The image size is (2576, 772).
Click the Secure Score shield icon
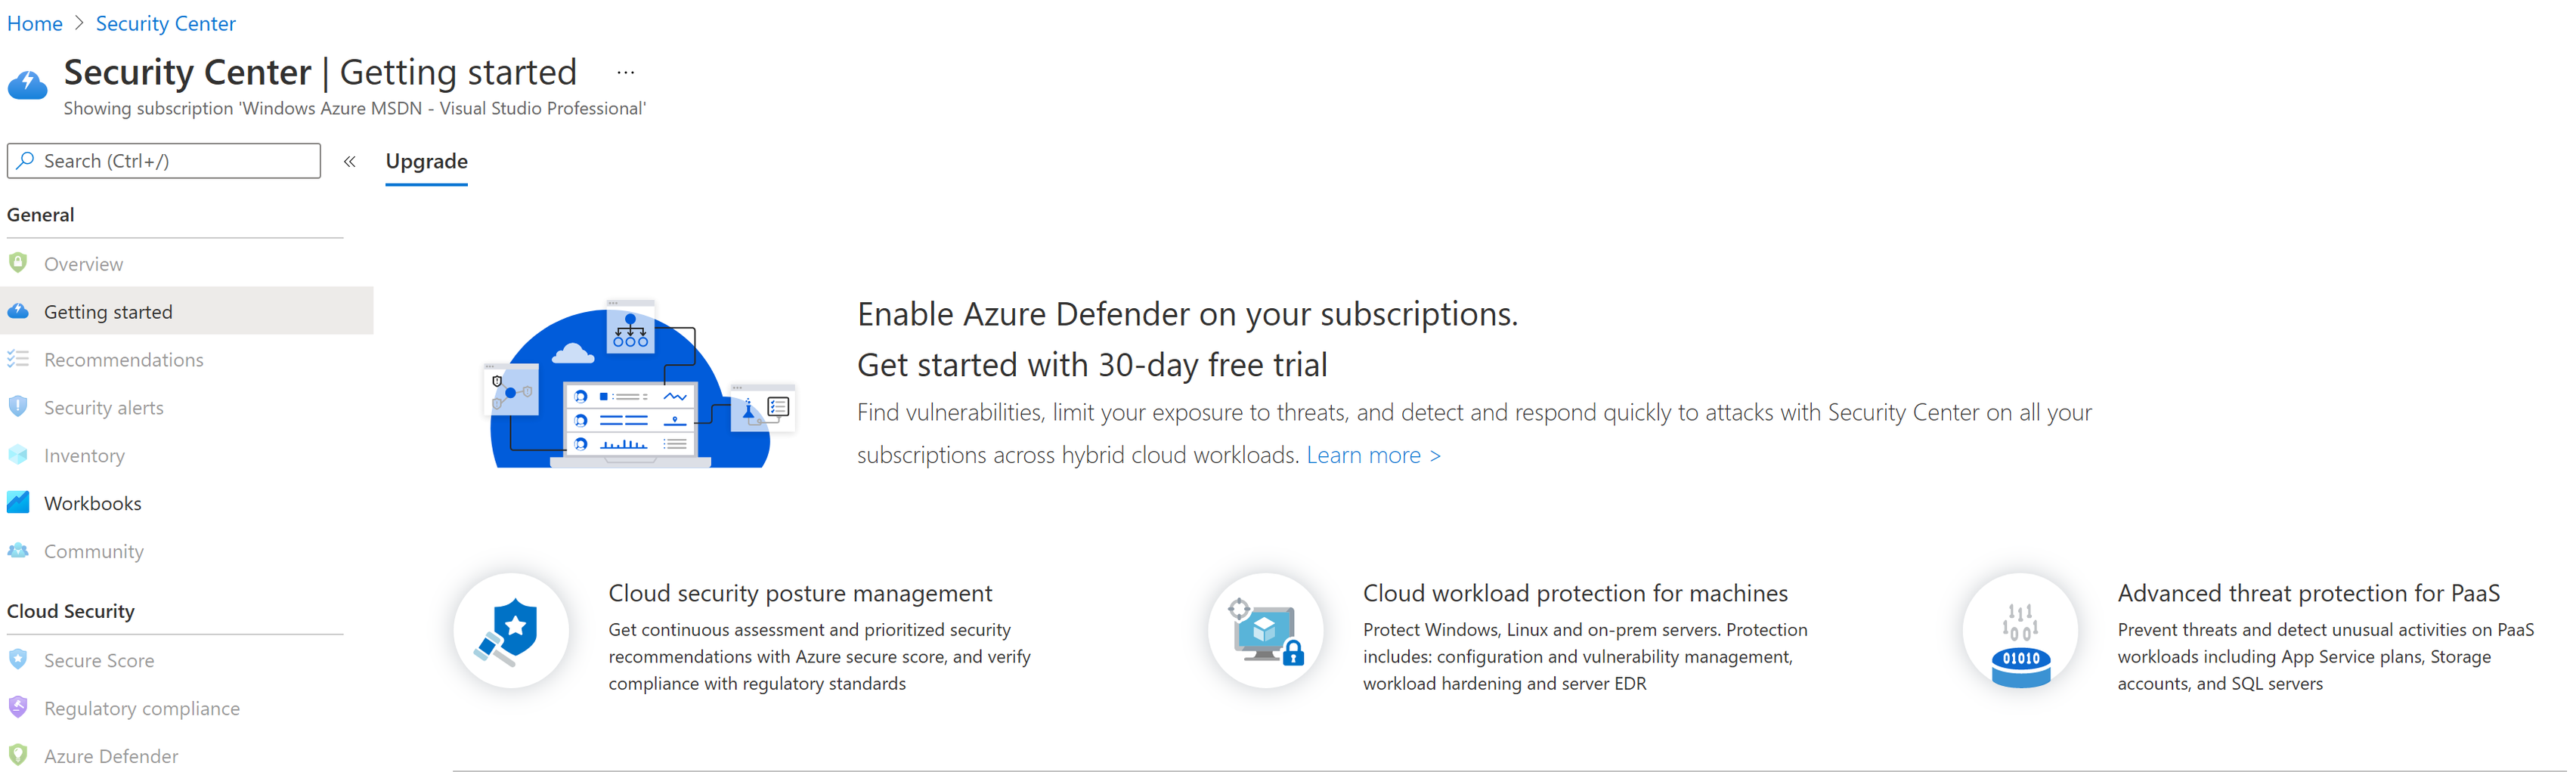pyautogui.click(x=18, y=659)
